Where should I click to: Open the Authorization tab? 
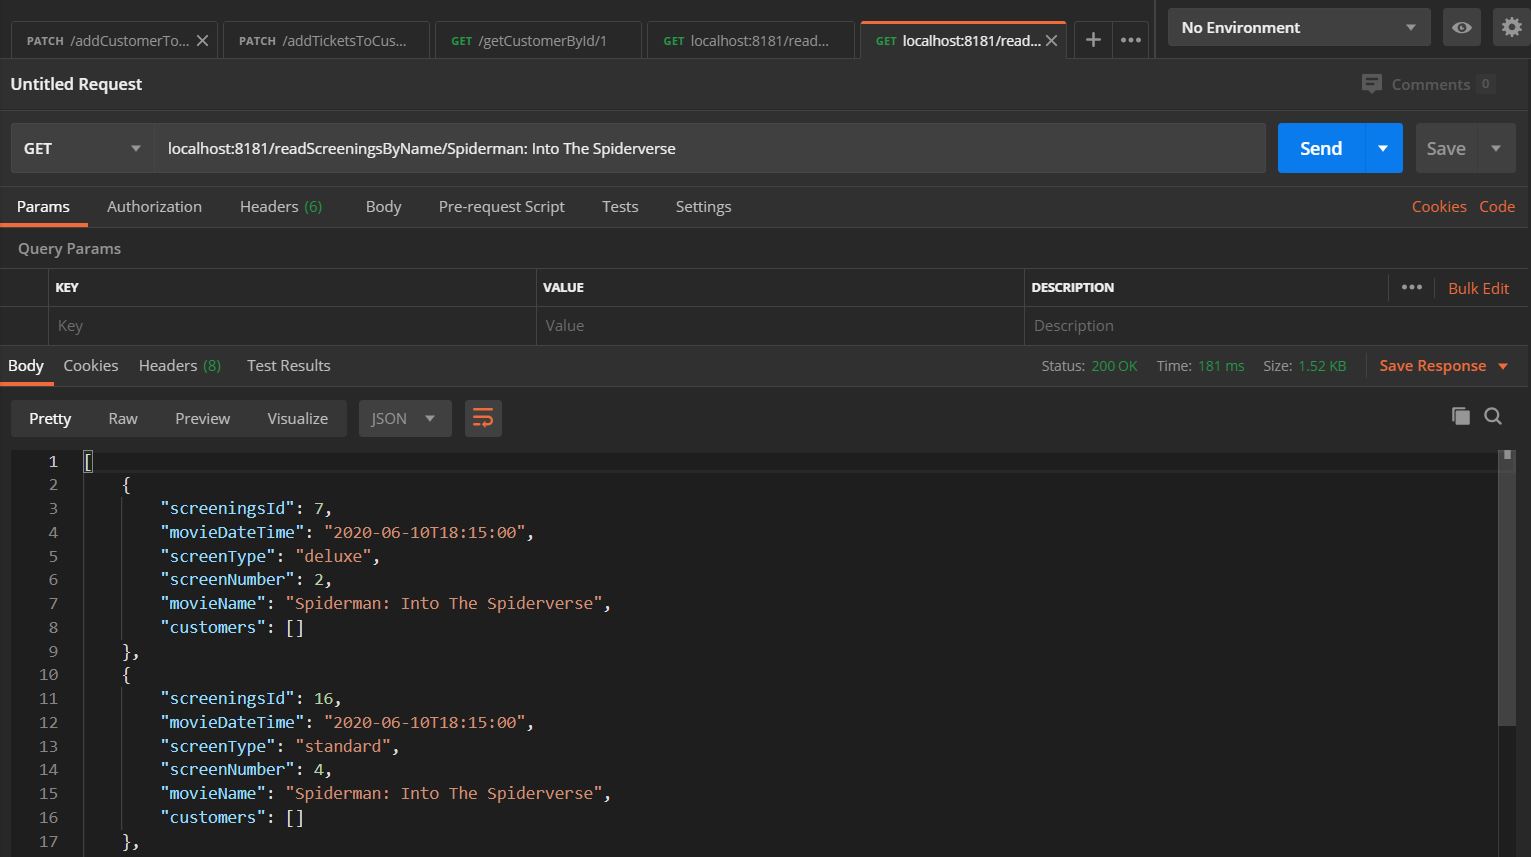pyautogui.click(x=154, y=206)
